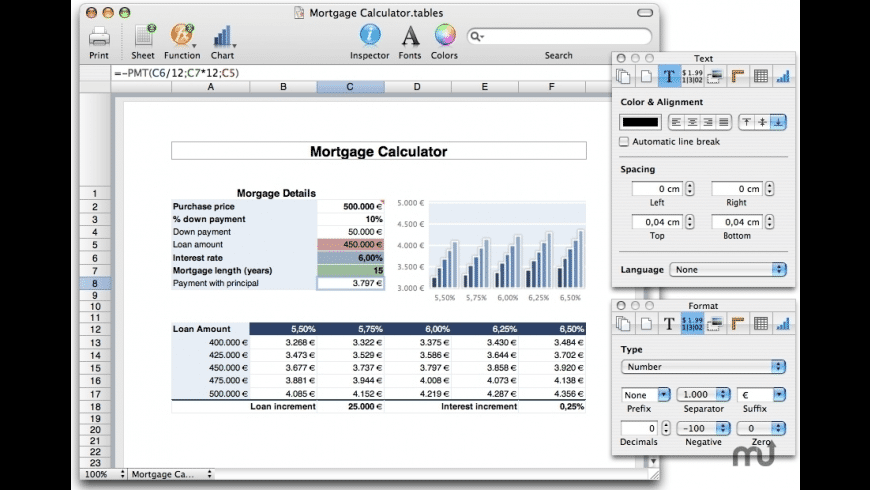Click the Mortgage Calculator title box
Screen dimensions: 870x490
click(x=379, y=151)
